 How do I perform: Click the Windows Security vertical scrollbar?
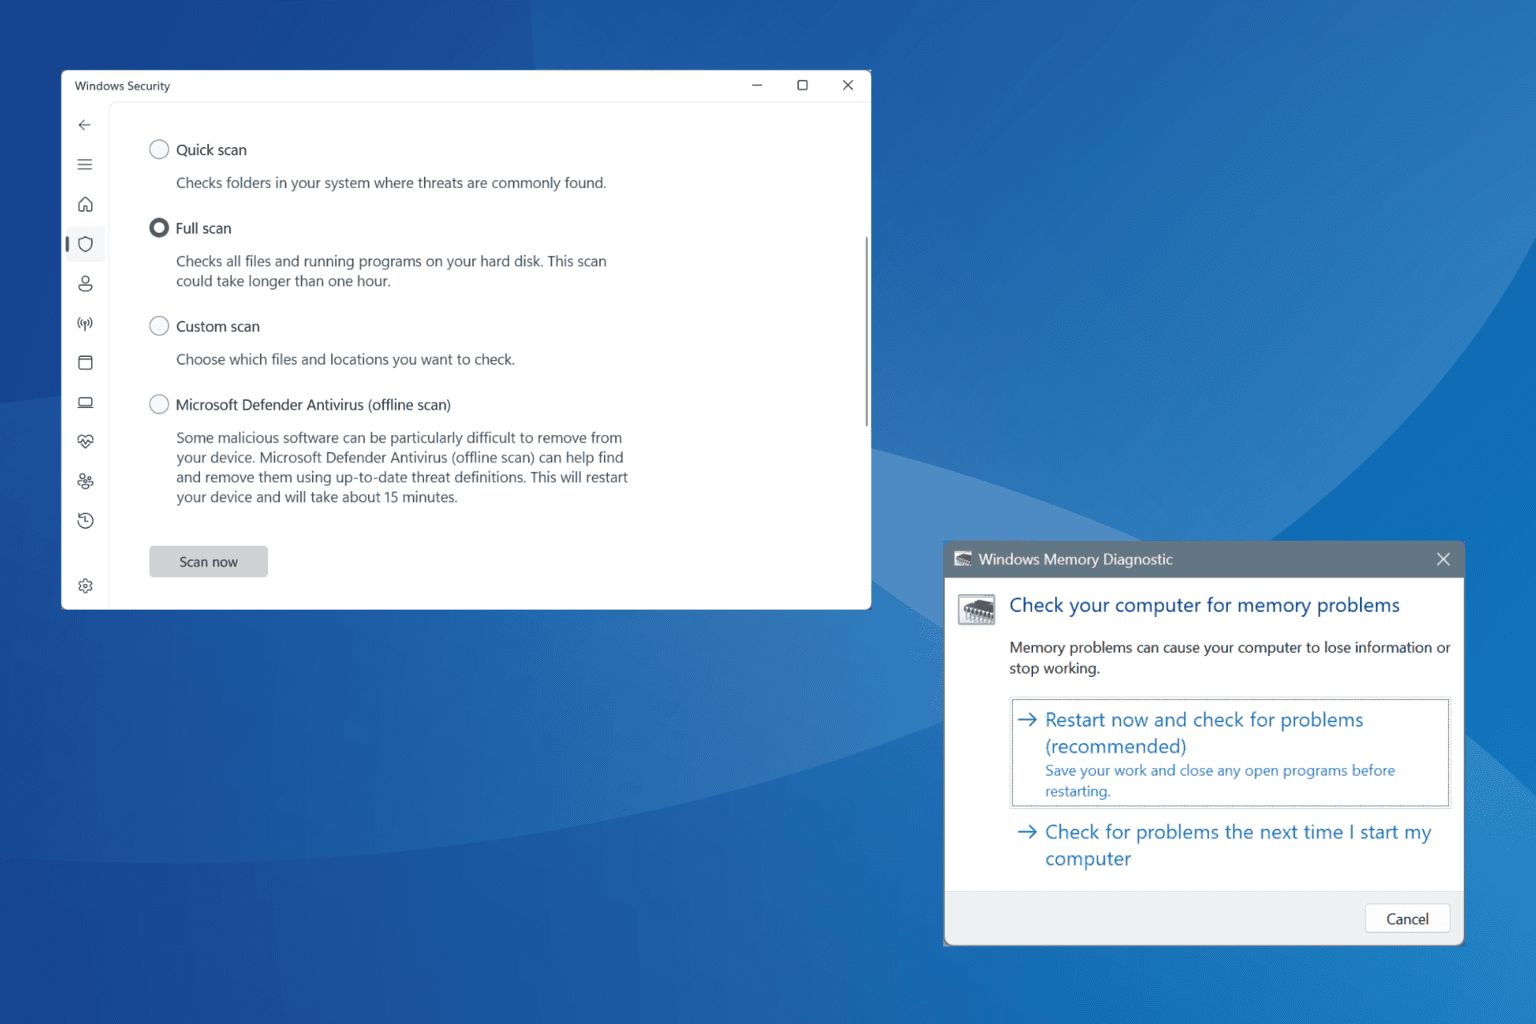[866, 331]
